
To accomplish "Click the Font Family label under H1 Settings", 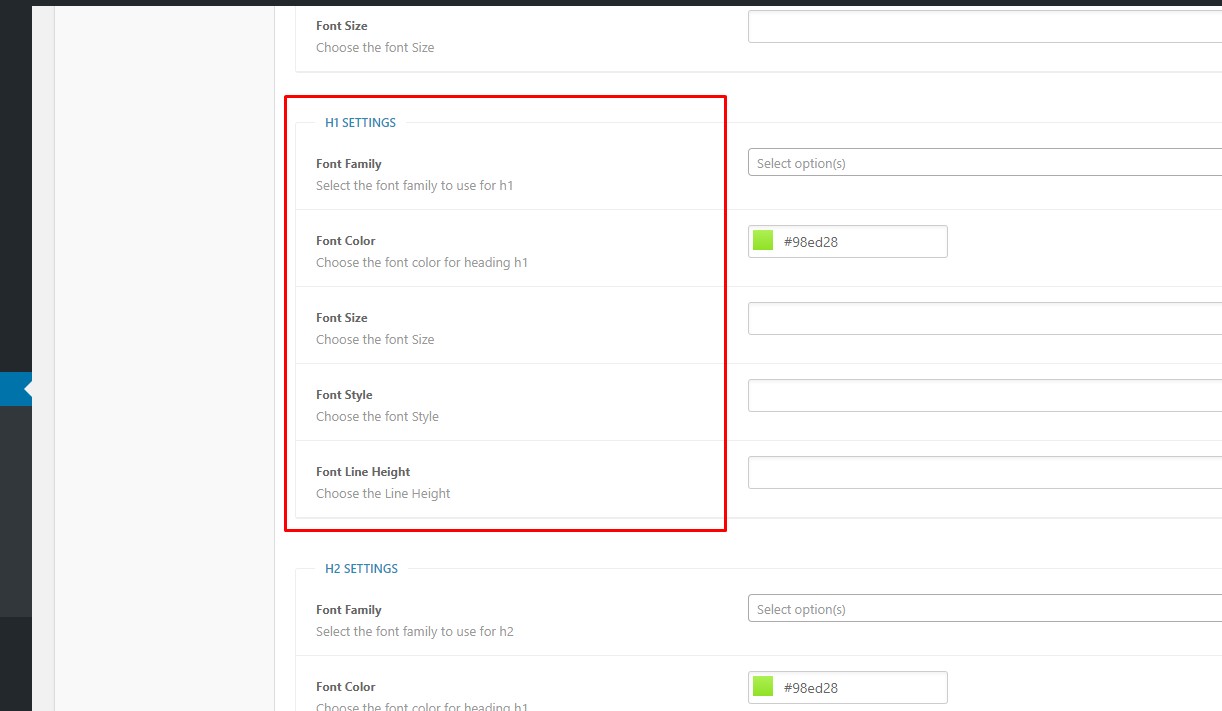I will (349, 164).
